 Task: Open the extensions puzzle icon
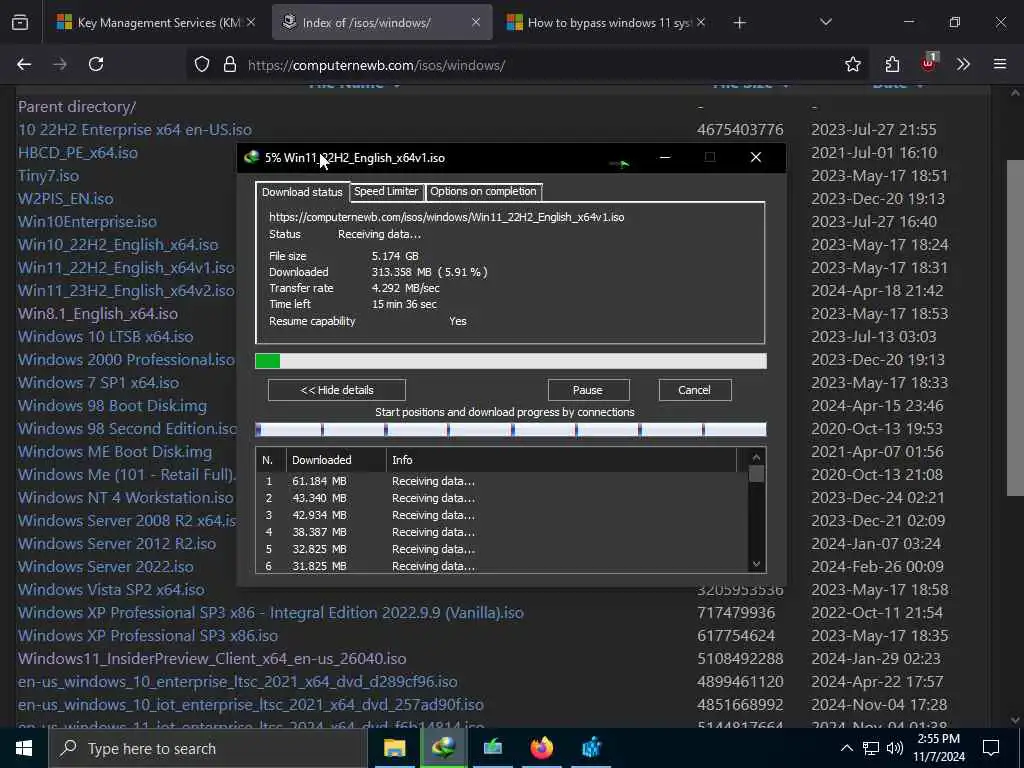(892, 65)
